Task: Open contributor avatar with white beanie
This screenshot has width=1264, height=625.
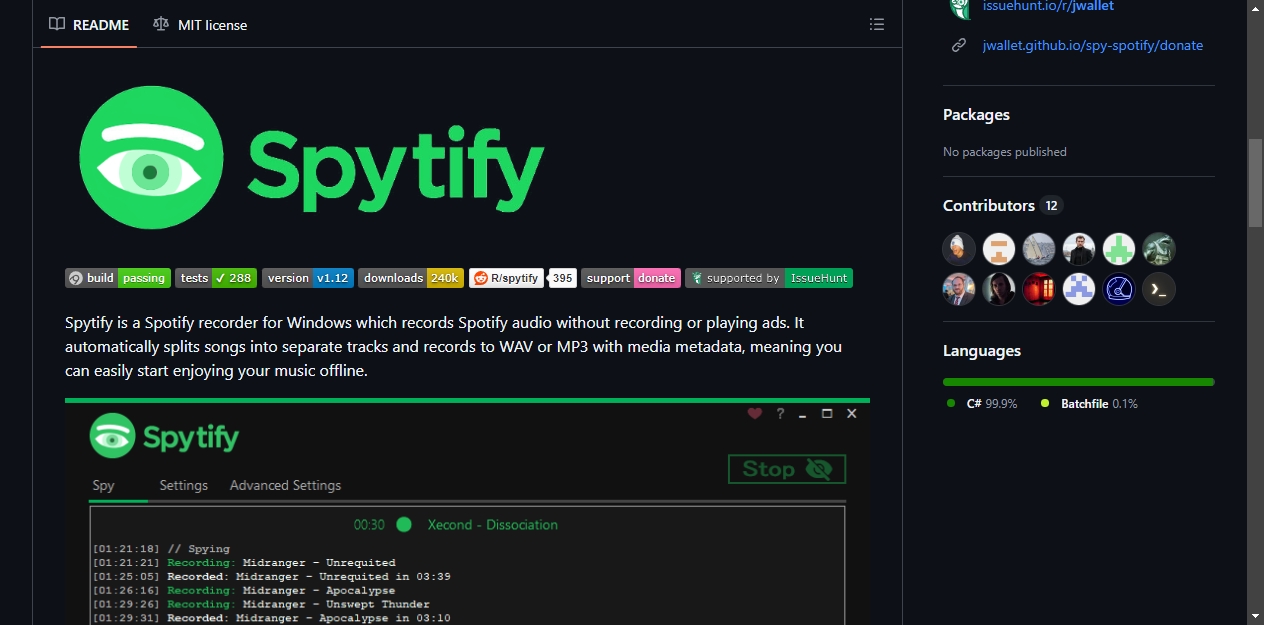Action: pyautogui.click(x=959, y=249)
